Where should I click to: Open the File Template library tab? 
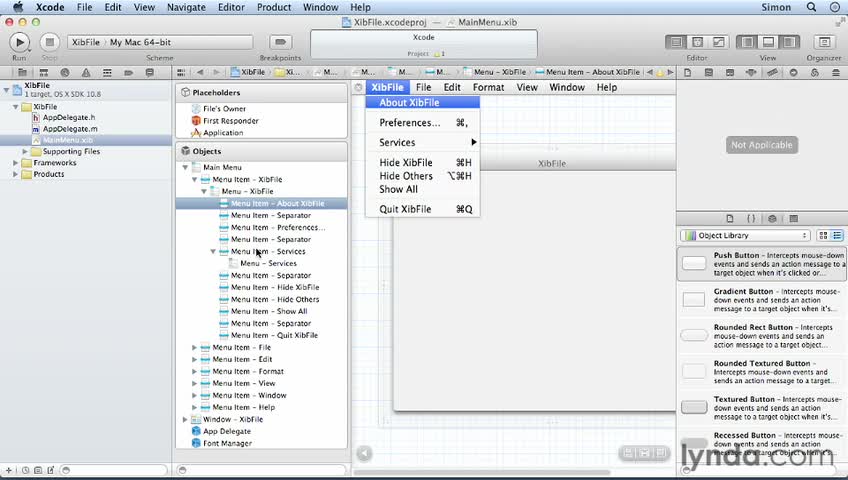(x=730, y=218)
